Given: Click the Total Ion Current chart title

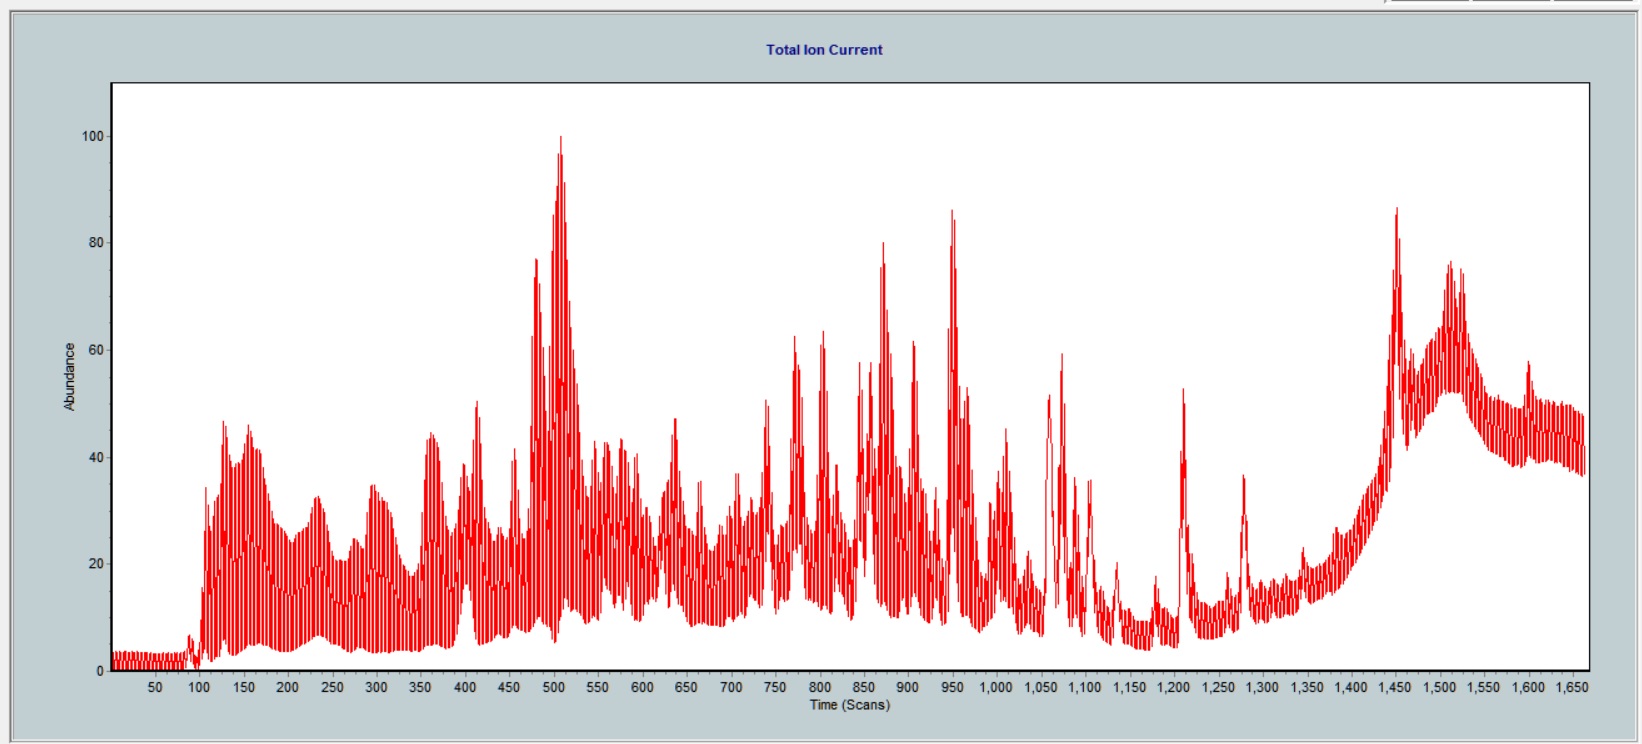Looking at the screenshot, I should tap(824, 50).
